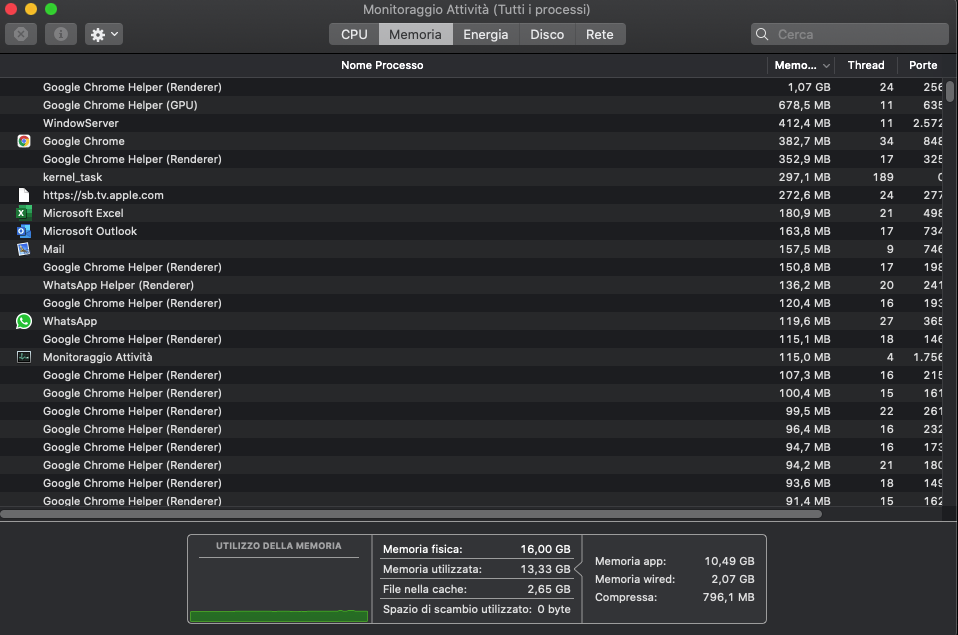Screen dimensions: 958x635
Task: Switch to the Disco tab
Action: (547, 34)
